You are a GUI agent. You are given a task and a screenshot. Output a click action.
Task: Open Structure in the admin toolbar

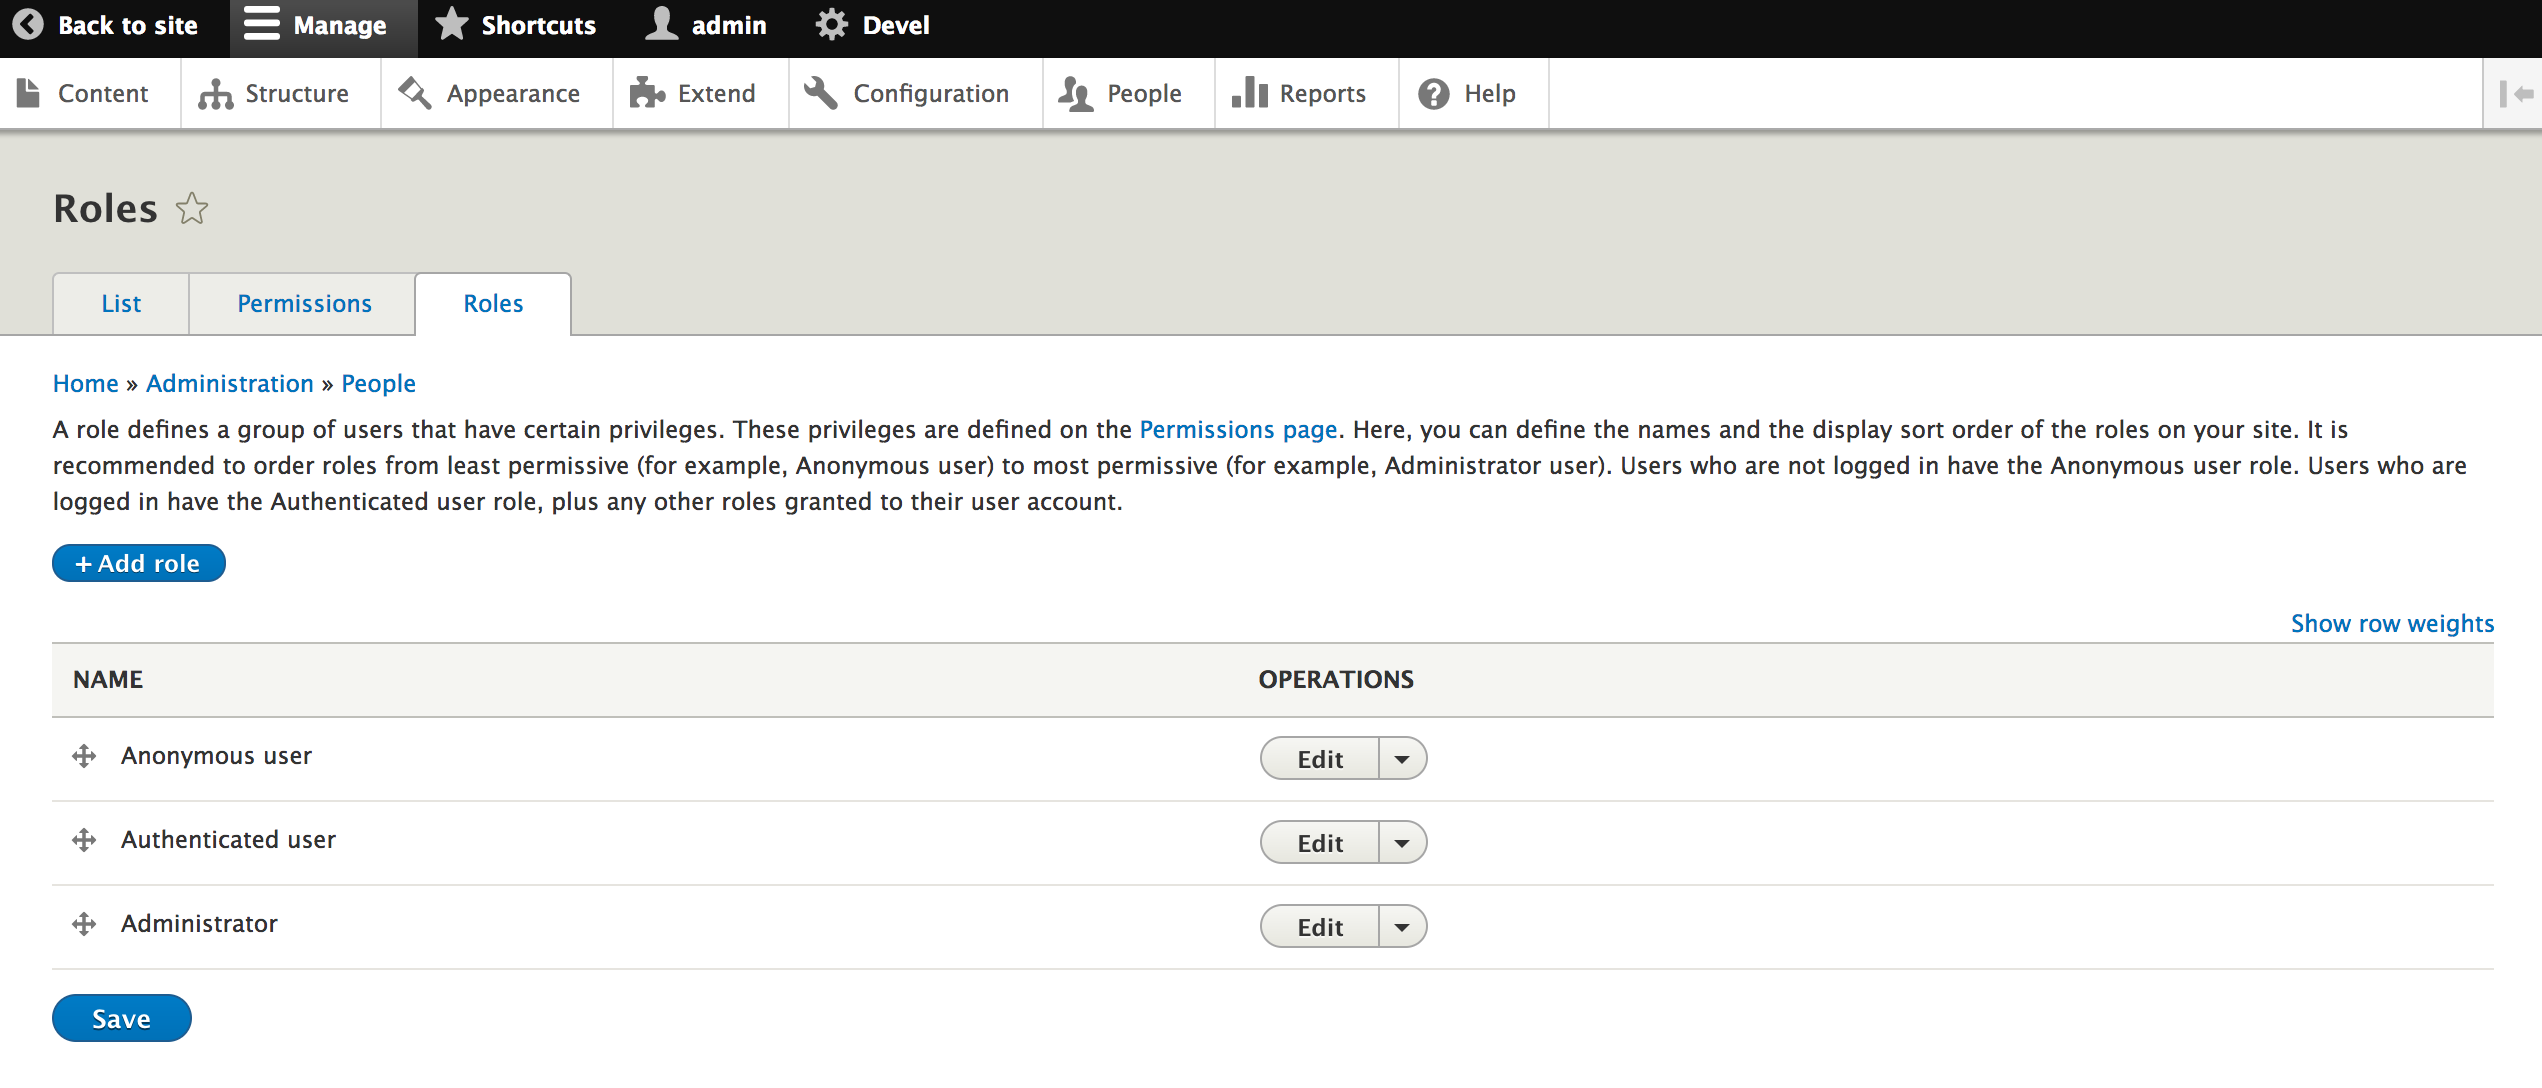[x=274, y=94]
